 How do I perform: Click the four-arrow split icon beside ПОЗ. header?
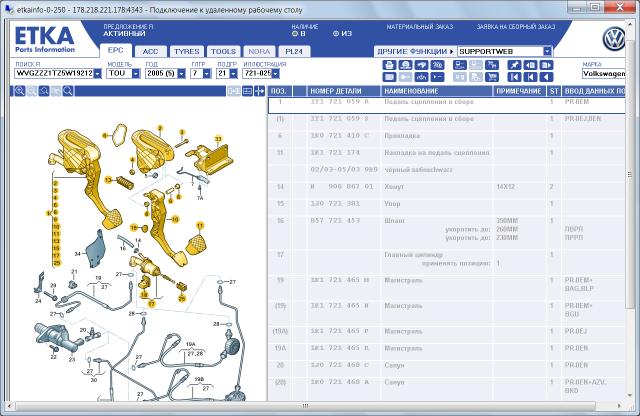(260, 91)
